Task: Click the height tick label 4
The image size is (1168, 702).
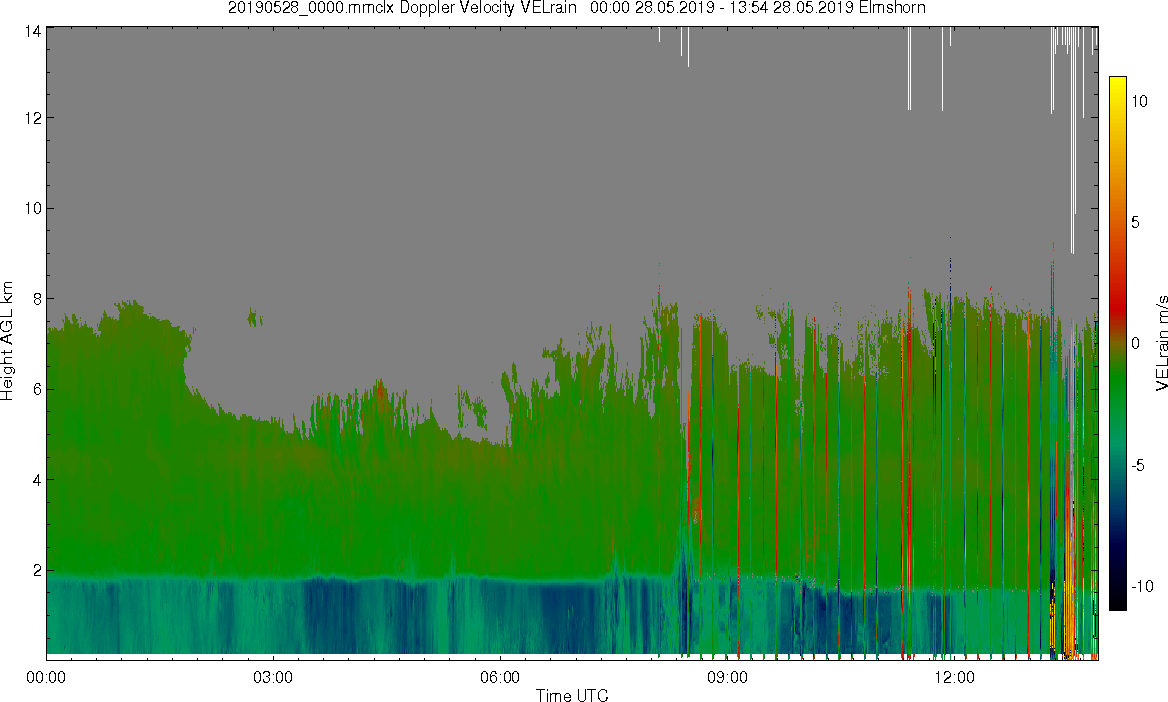Action: coord(36,480)
